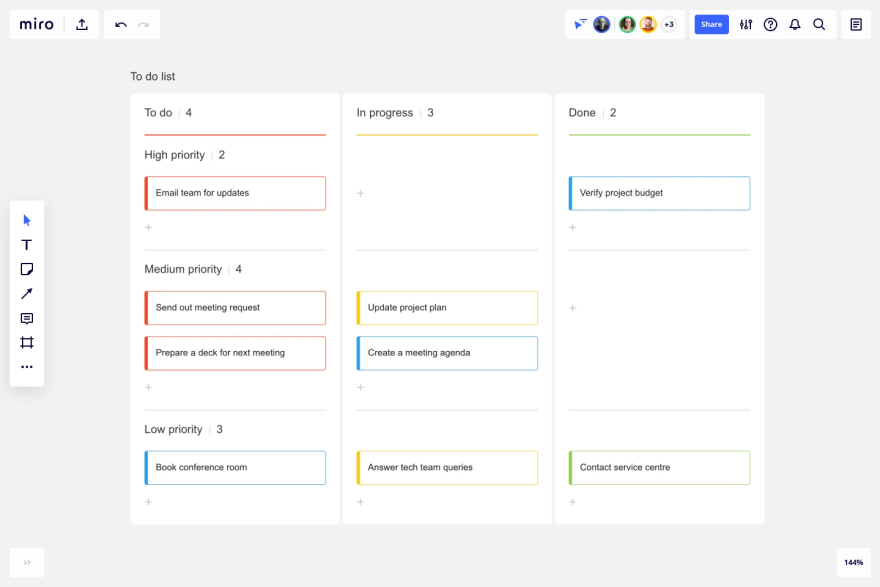Open the Email team for updates card
The image size is (880, 587).
235,193
